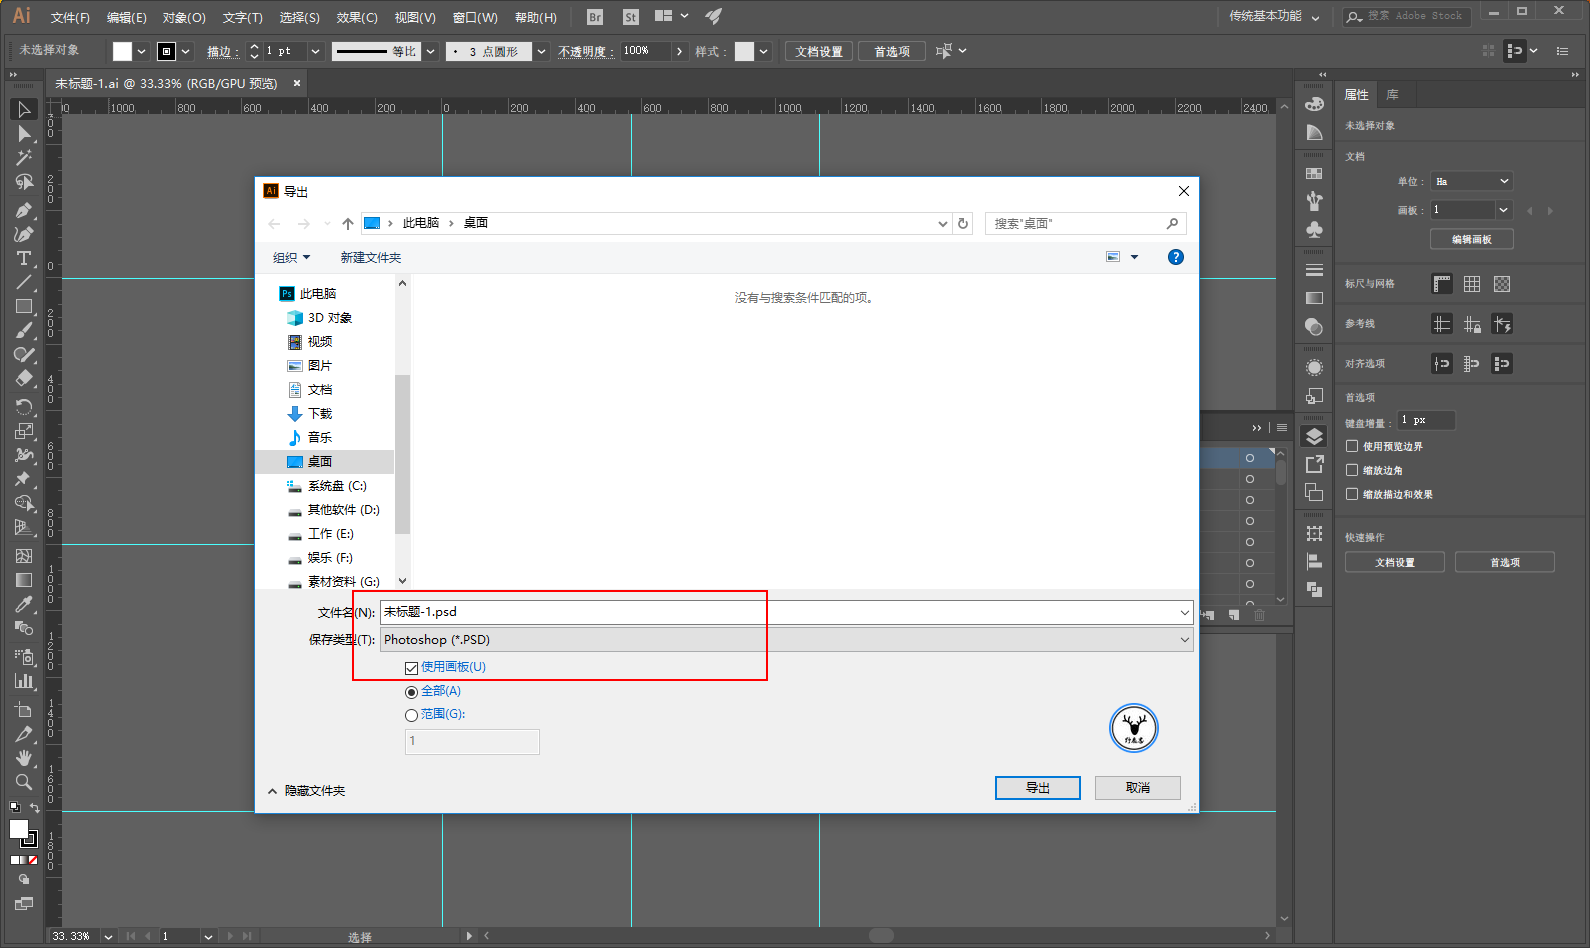1590x948 pixels.
Task: Click the 文件名 input field
Action: (x=786, y=612)
